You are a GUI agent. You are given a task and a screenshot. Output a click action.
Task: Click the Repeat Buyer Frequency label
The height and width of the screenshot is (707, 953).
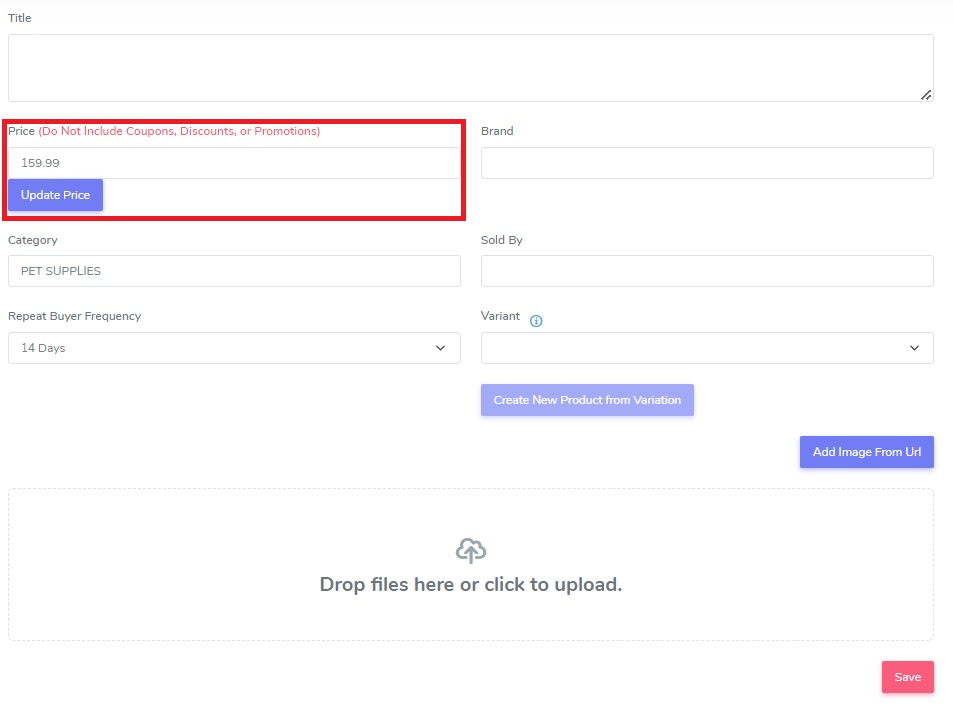pos(74,316)
